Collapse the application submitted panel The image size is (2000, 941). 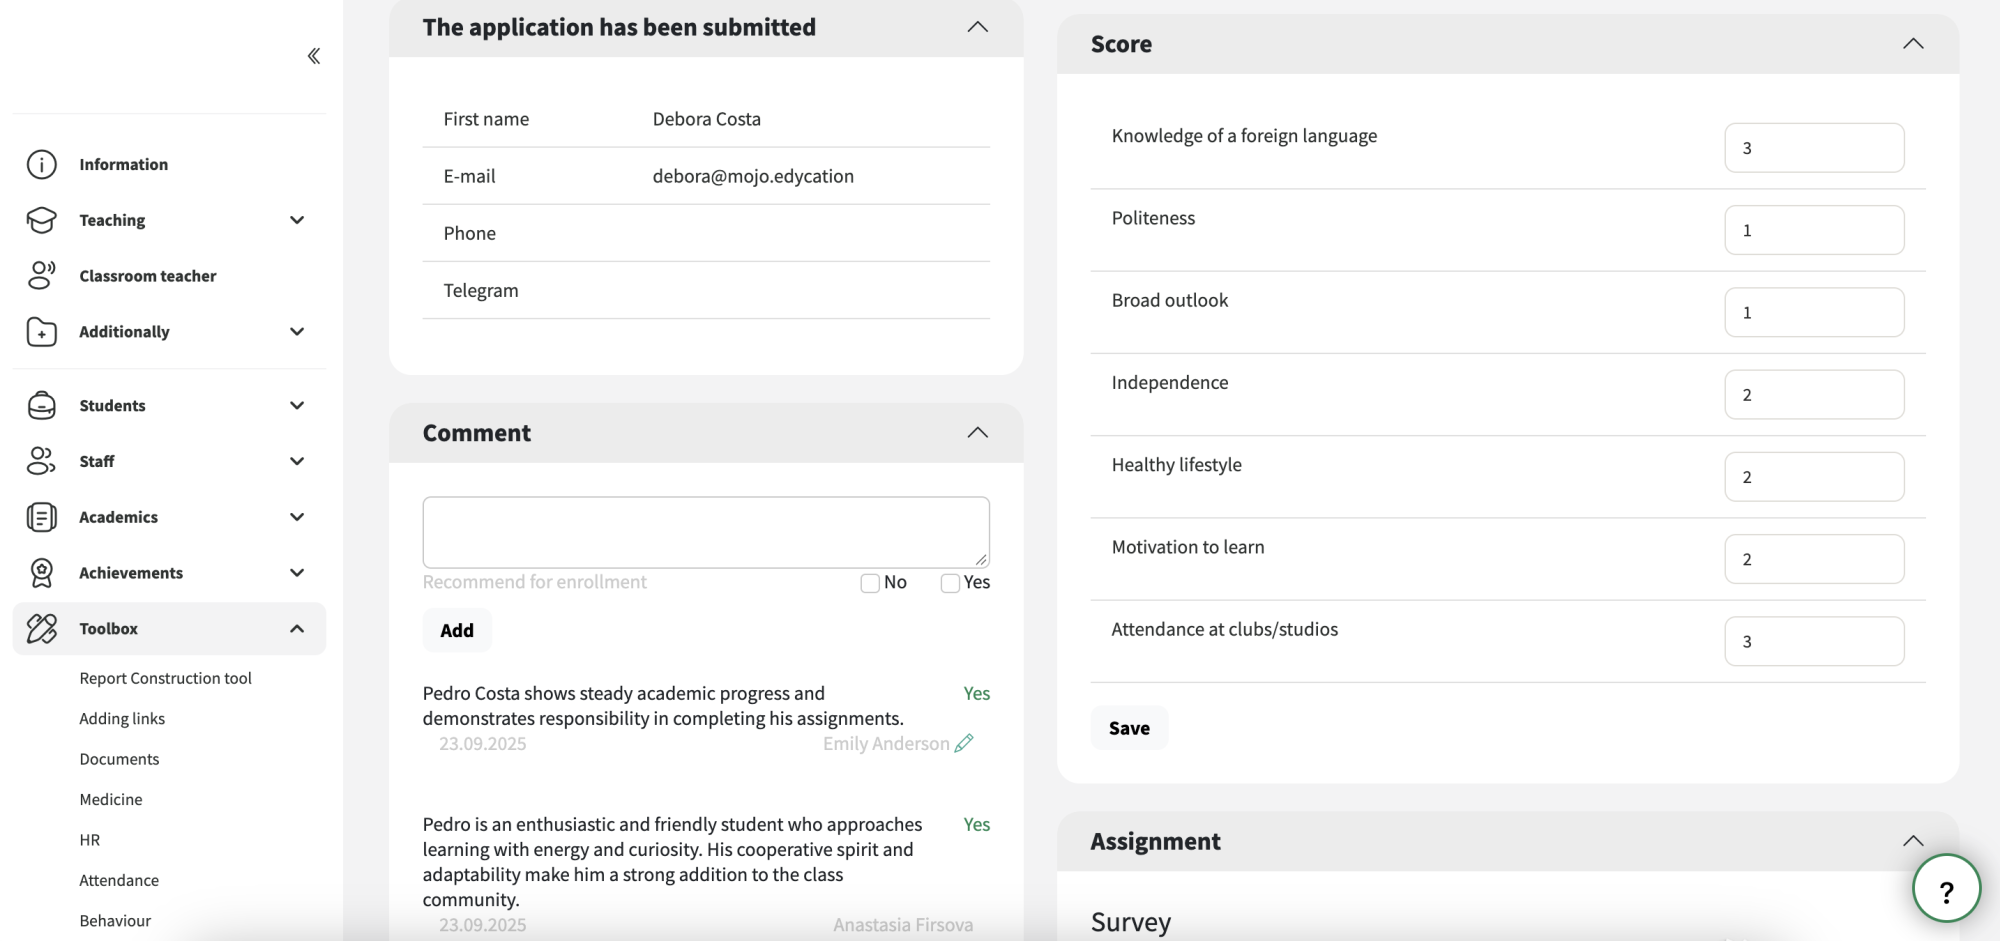(978, 27)
